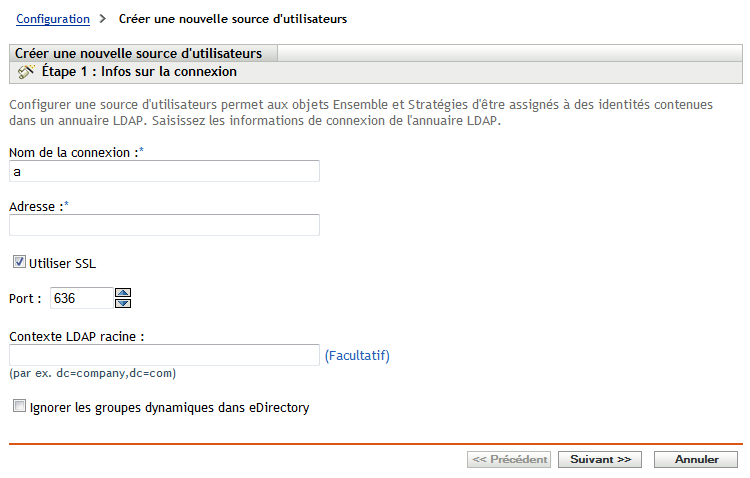
Task: Click the (Facultatif) label
Action: click(357, 355)
